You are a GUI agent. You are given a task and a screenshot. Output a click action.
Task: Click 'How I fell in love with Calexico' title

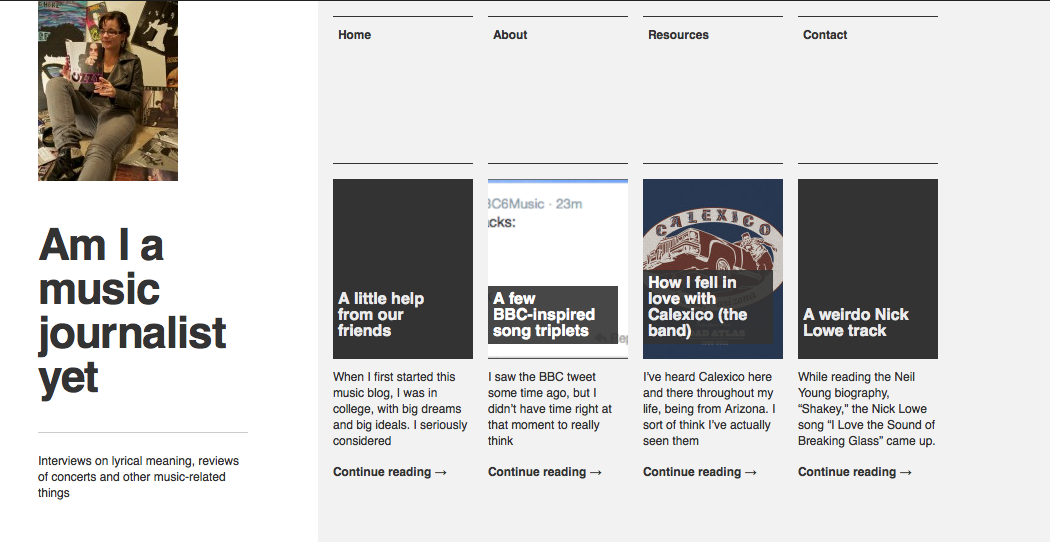tap(697, 306)
